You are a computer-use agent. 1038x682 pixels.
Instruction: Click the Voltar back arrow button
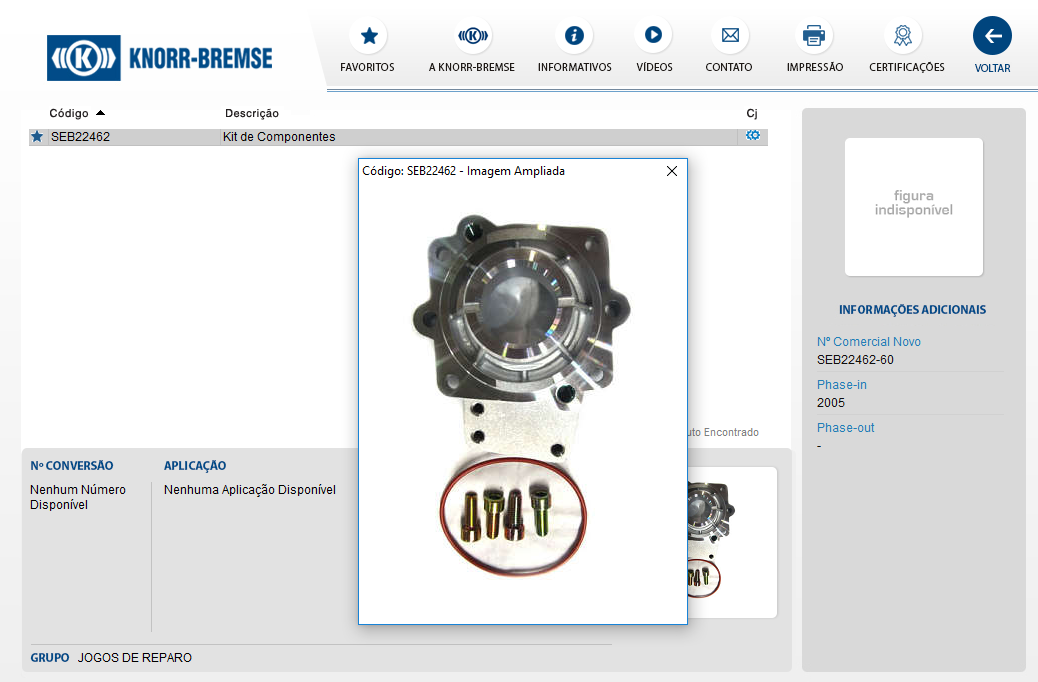click(992, 36)
